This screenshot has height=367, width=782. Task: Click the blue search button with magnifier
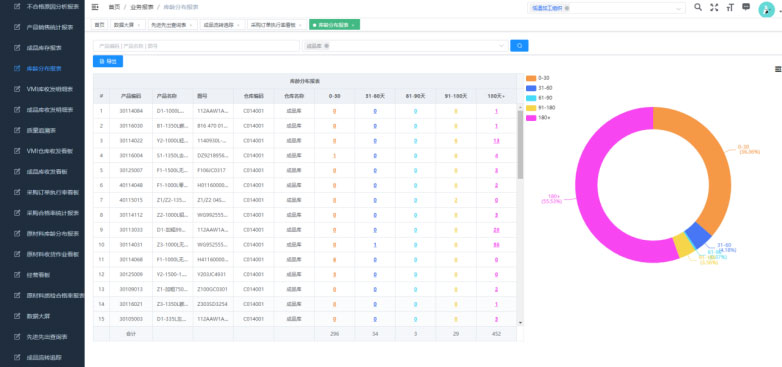click(519, 45)
